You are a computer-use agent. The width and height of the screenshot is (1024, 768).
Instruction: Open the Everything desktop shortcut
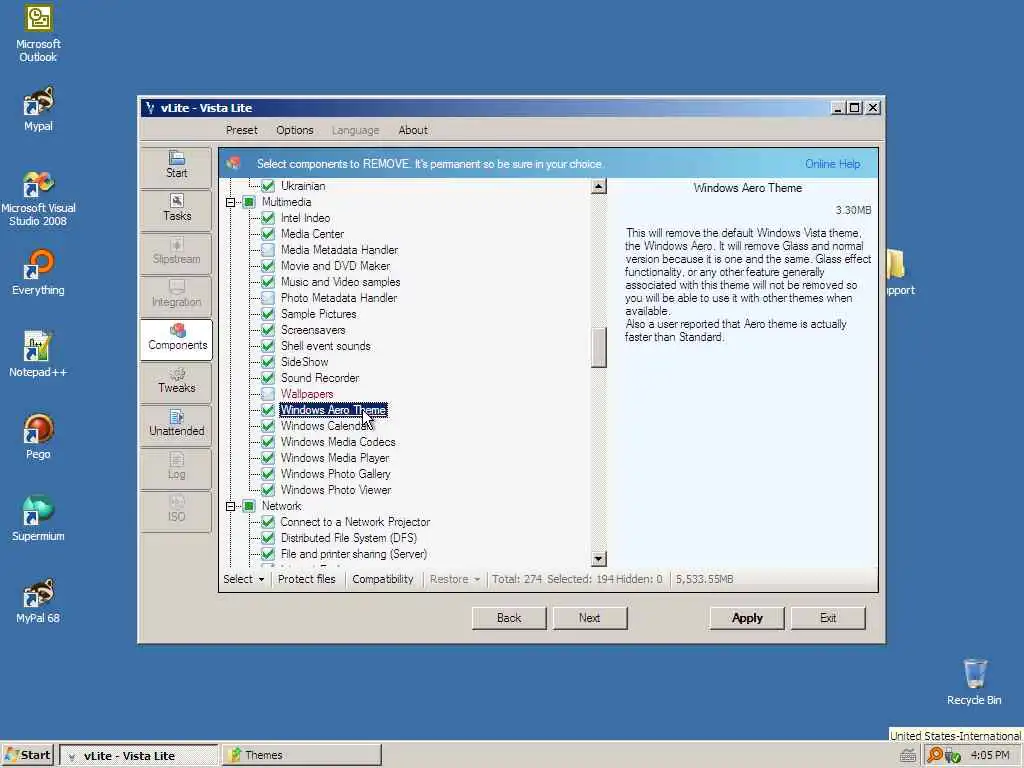38,272
